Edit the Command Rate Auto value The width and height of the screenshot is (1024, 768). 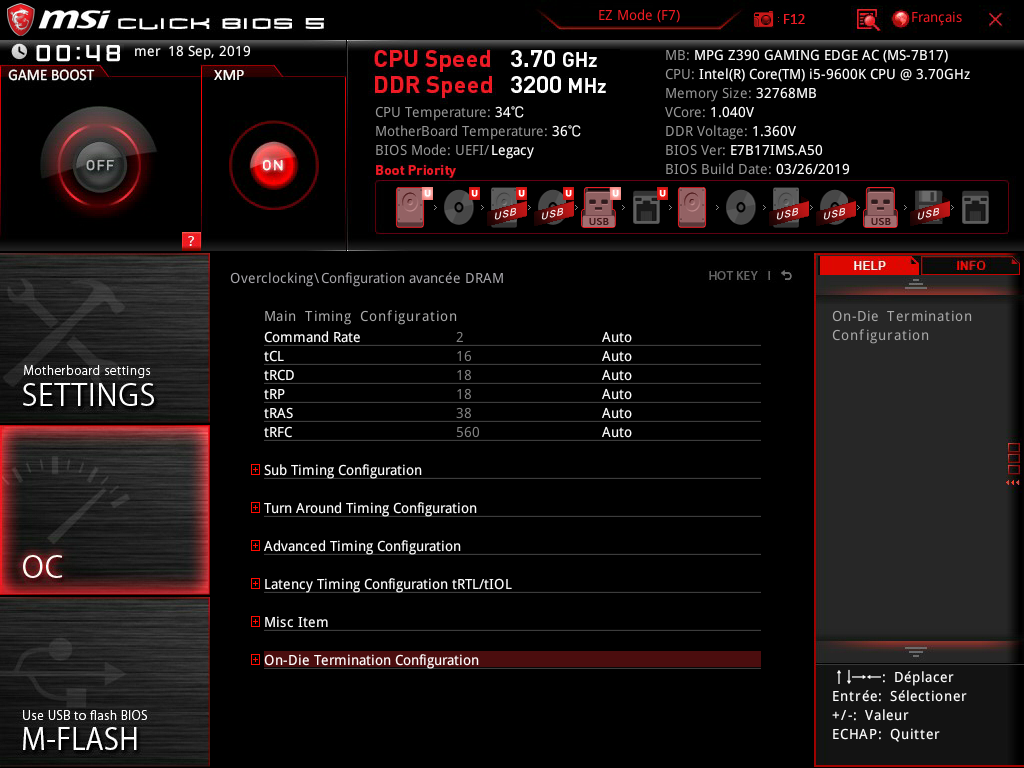(616, 337)
